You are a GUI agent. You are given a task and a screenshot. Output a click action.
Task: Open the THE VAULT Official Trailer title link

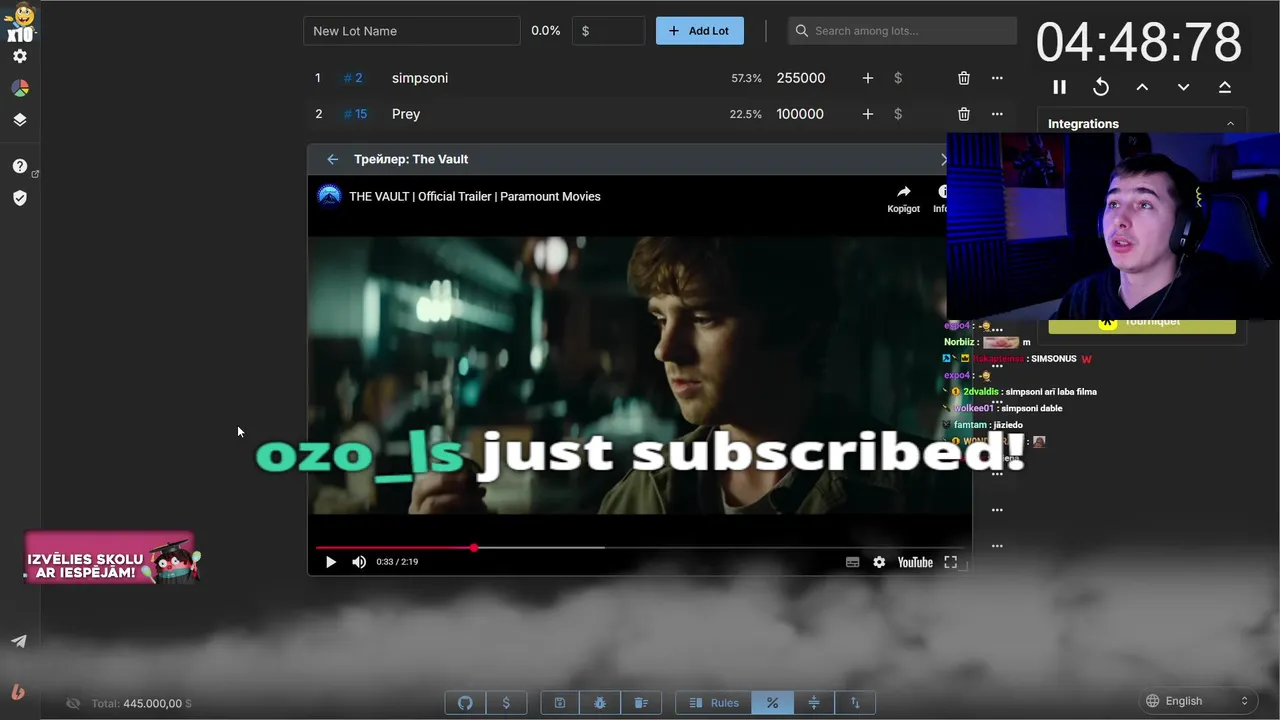tap(475, 196)
